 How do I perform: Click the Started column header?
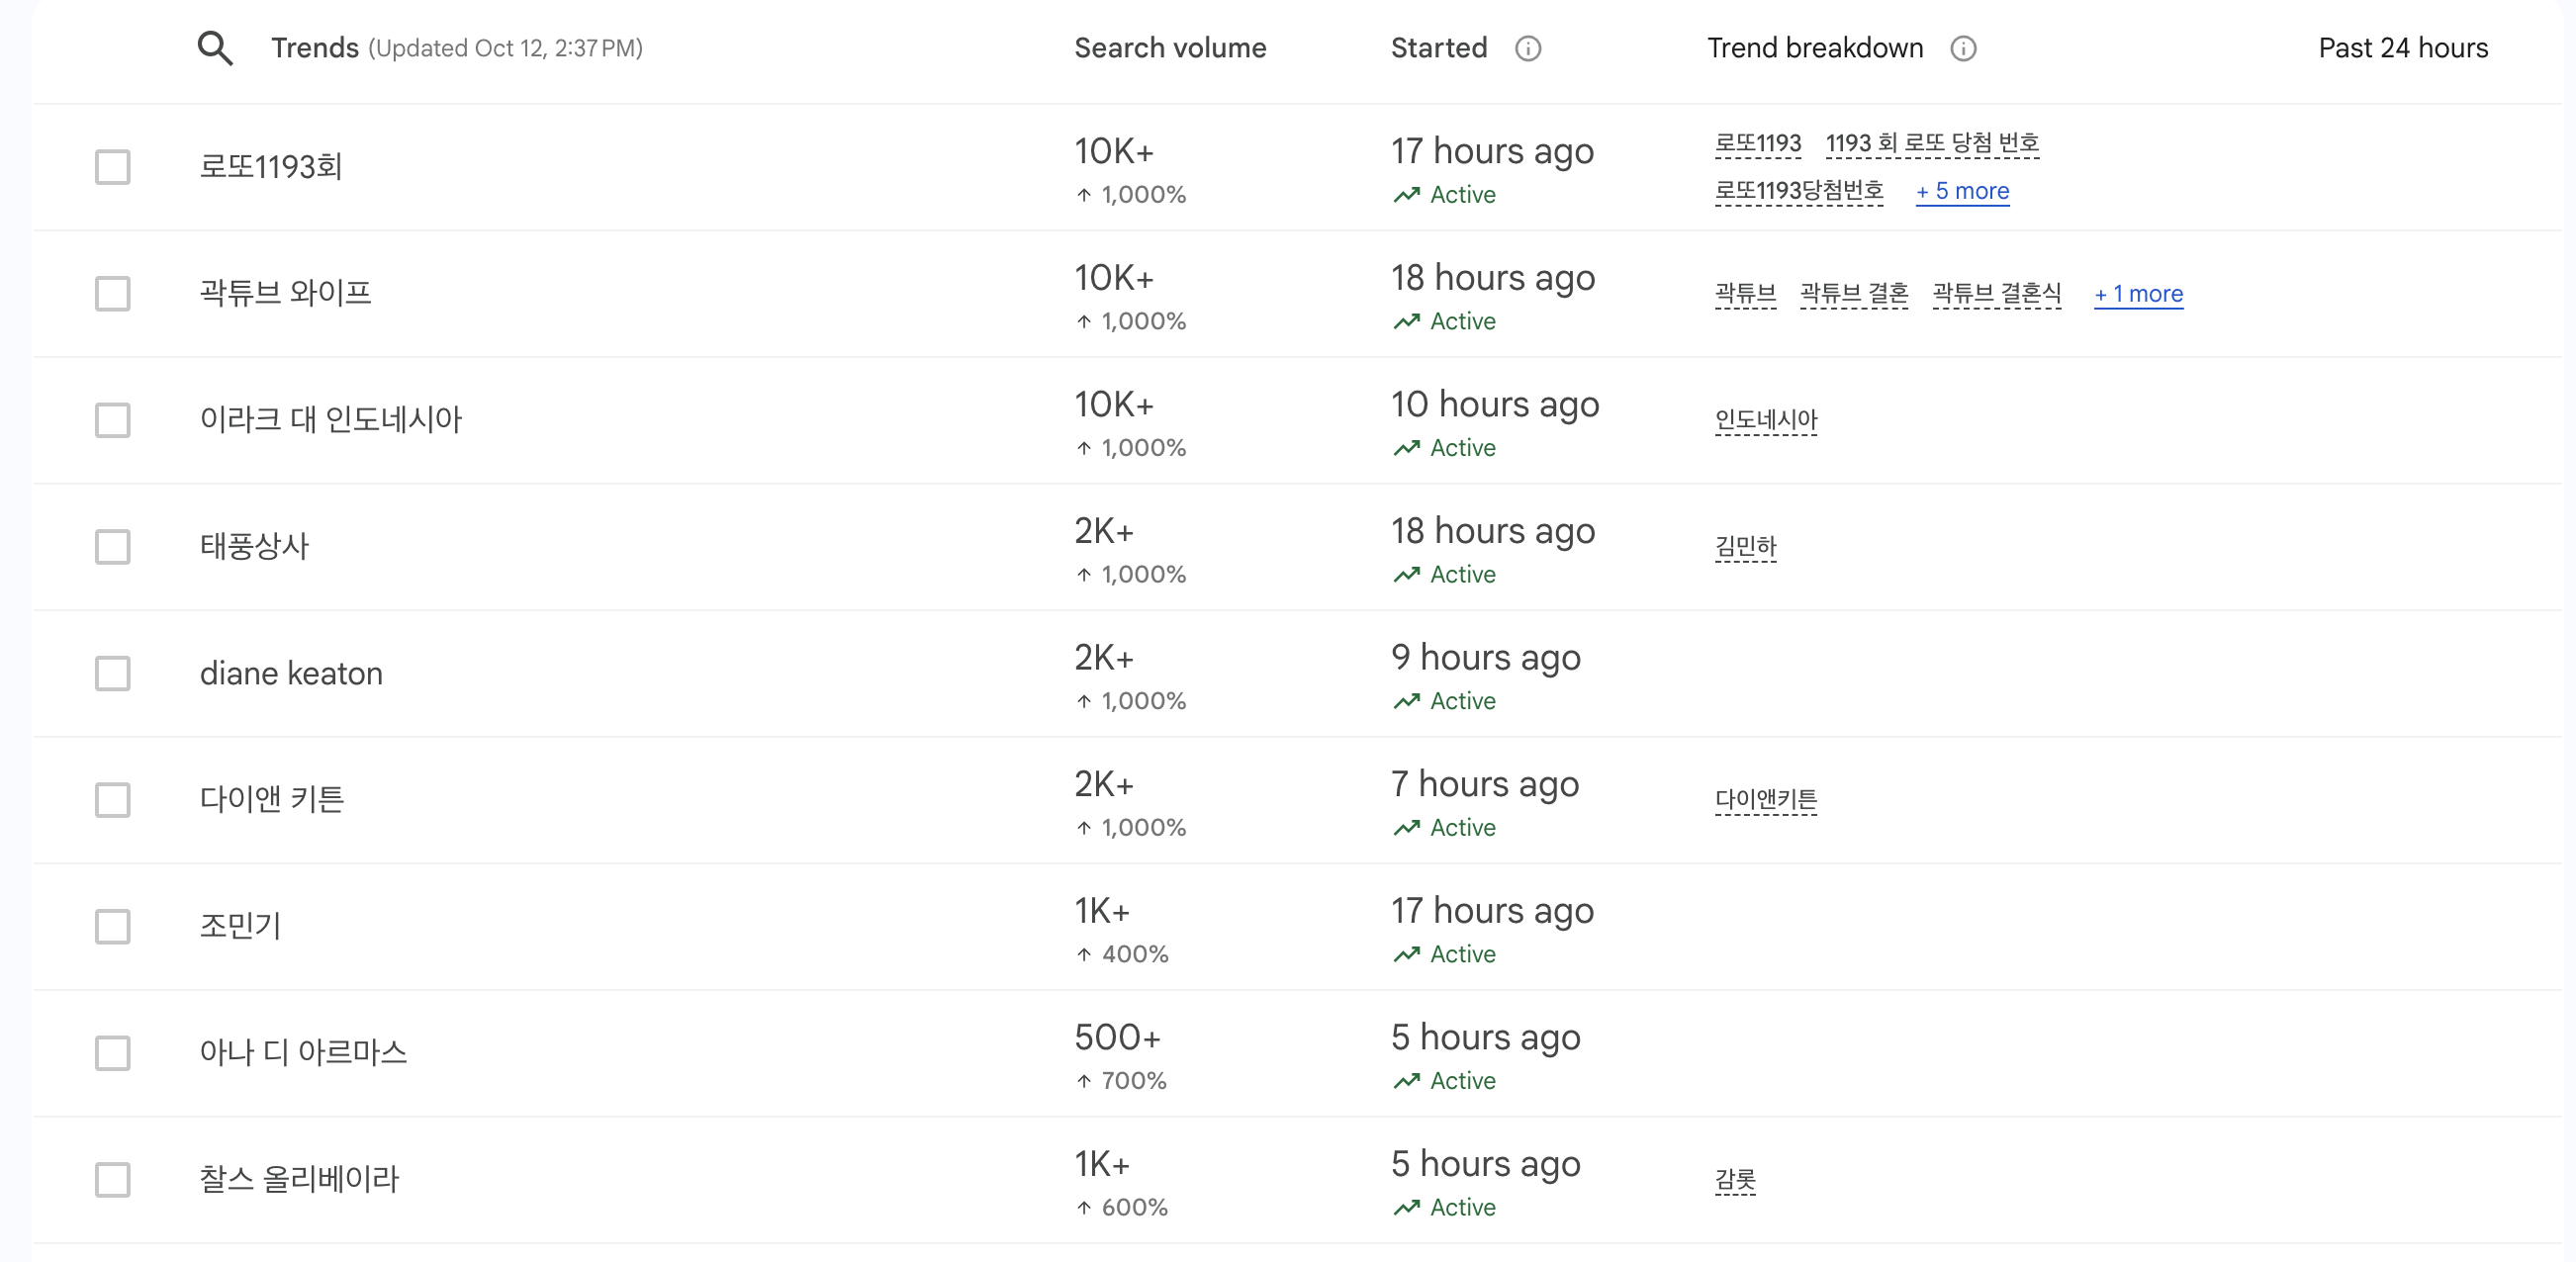pyautogui.click(x=1438, y=48)
